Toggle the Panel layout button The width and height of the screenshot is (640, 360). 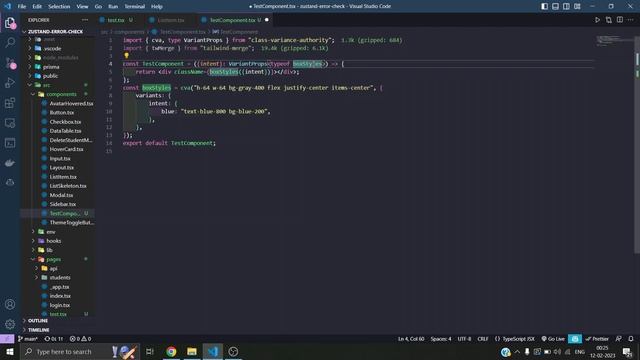[556, 6]
